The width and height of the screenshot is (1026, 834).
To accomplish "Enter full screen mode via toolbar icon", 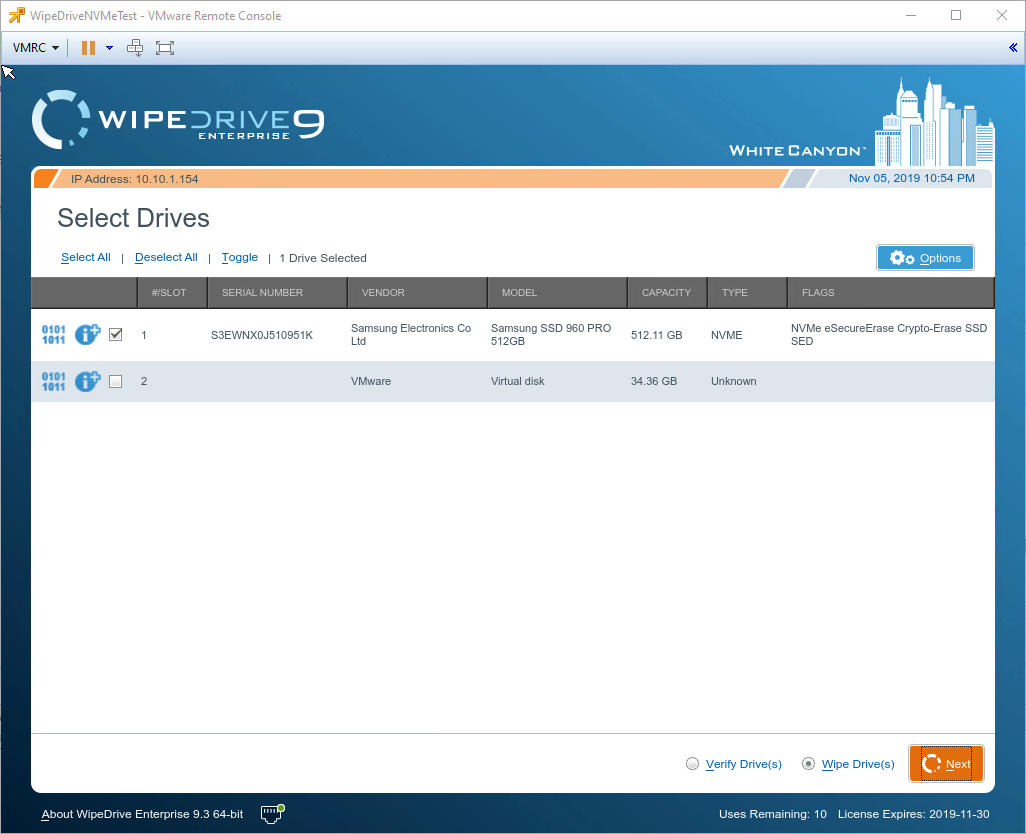I will [x=165, y=48].
